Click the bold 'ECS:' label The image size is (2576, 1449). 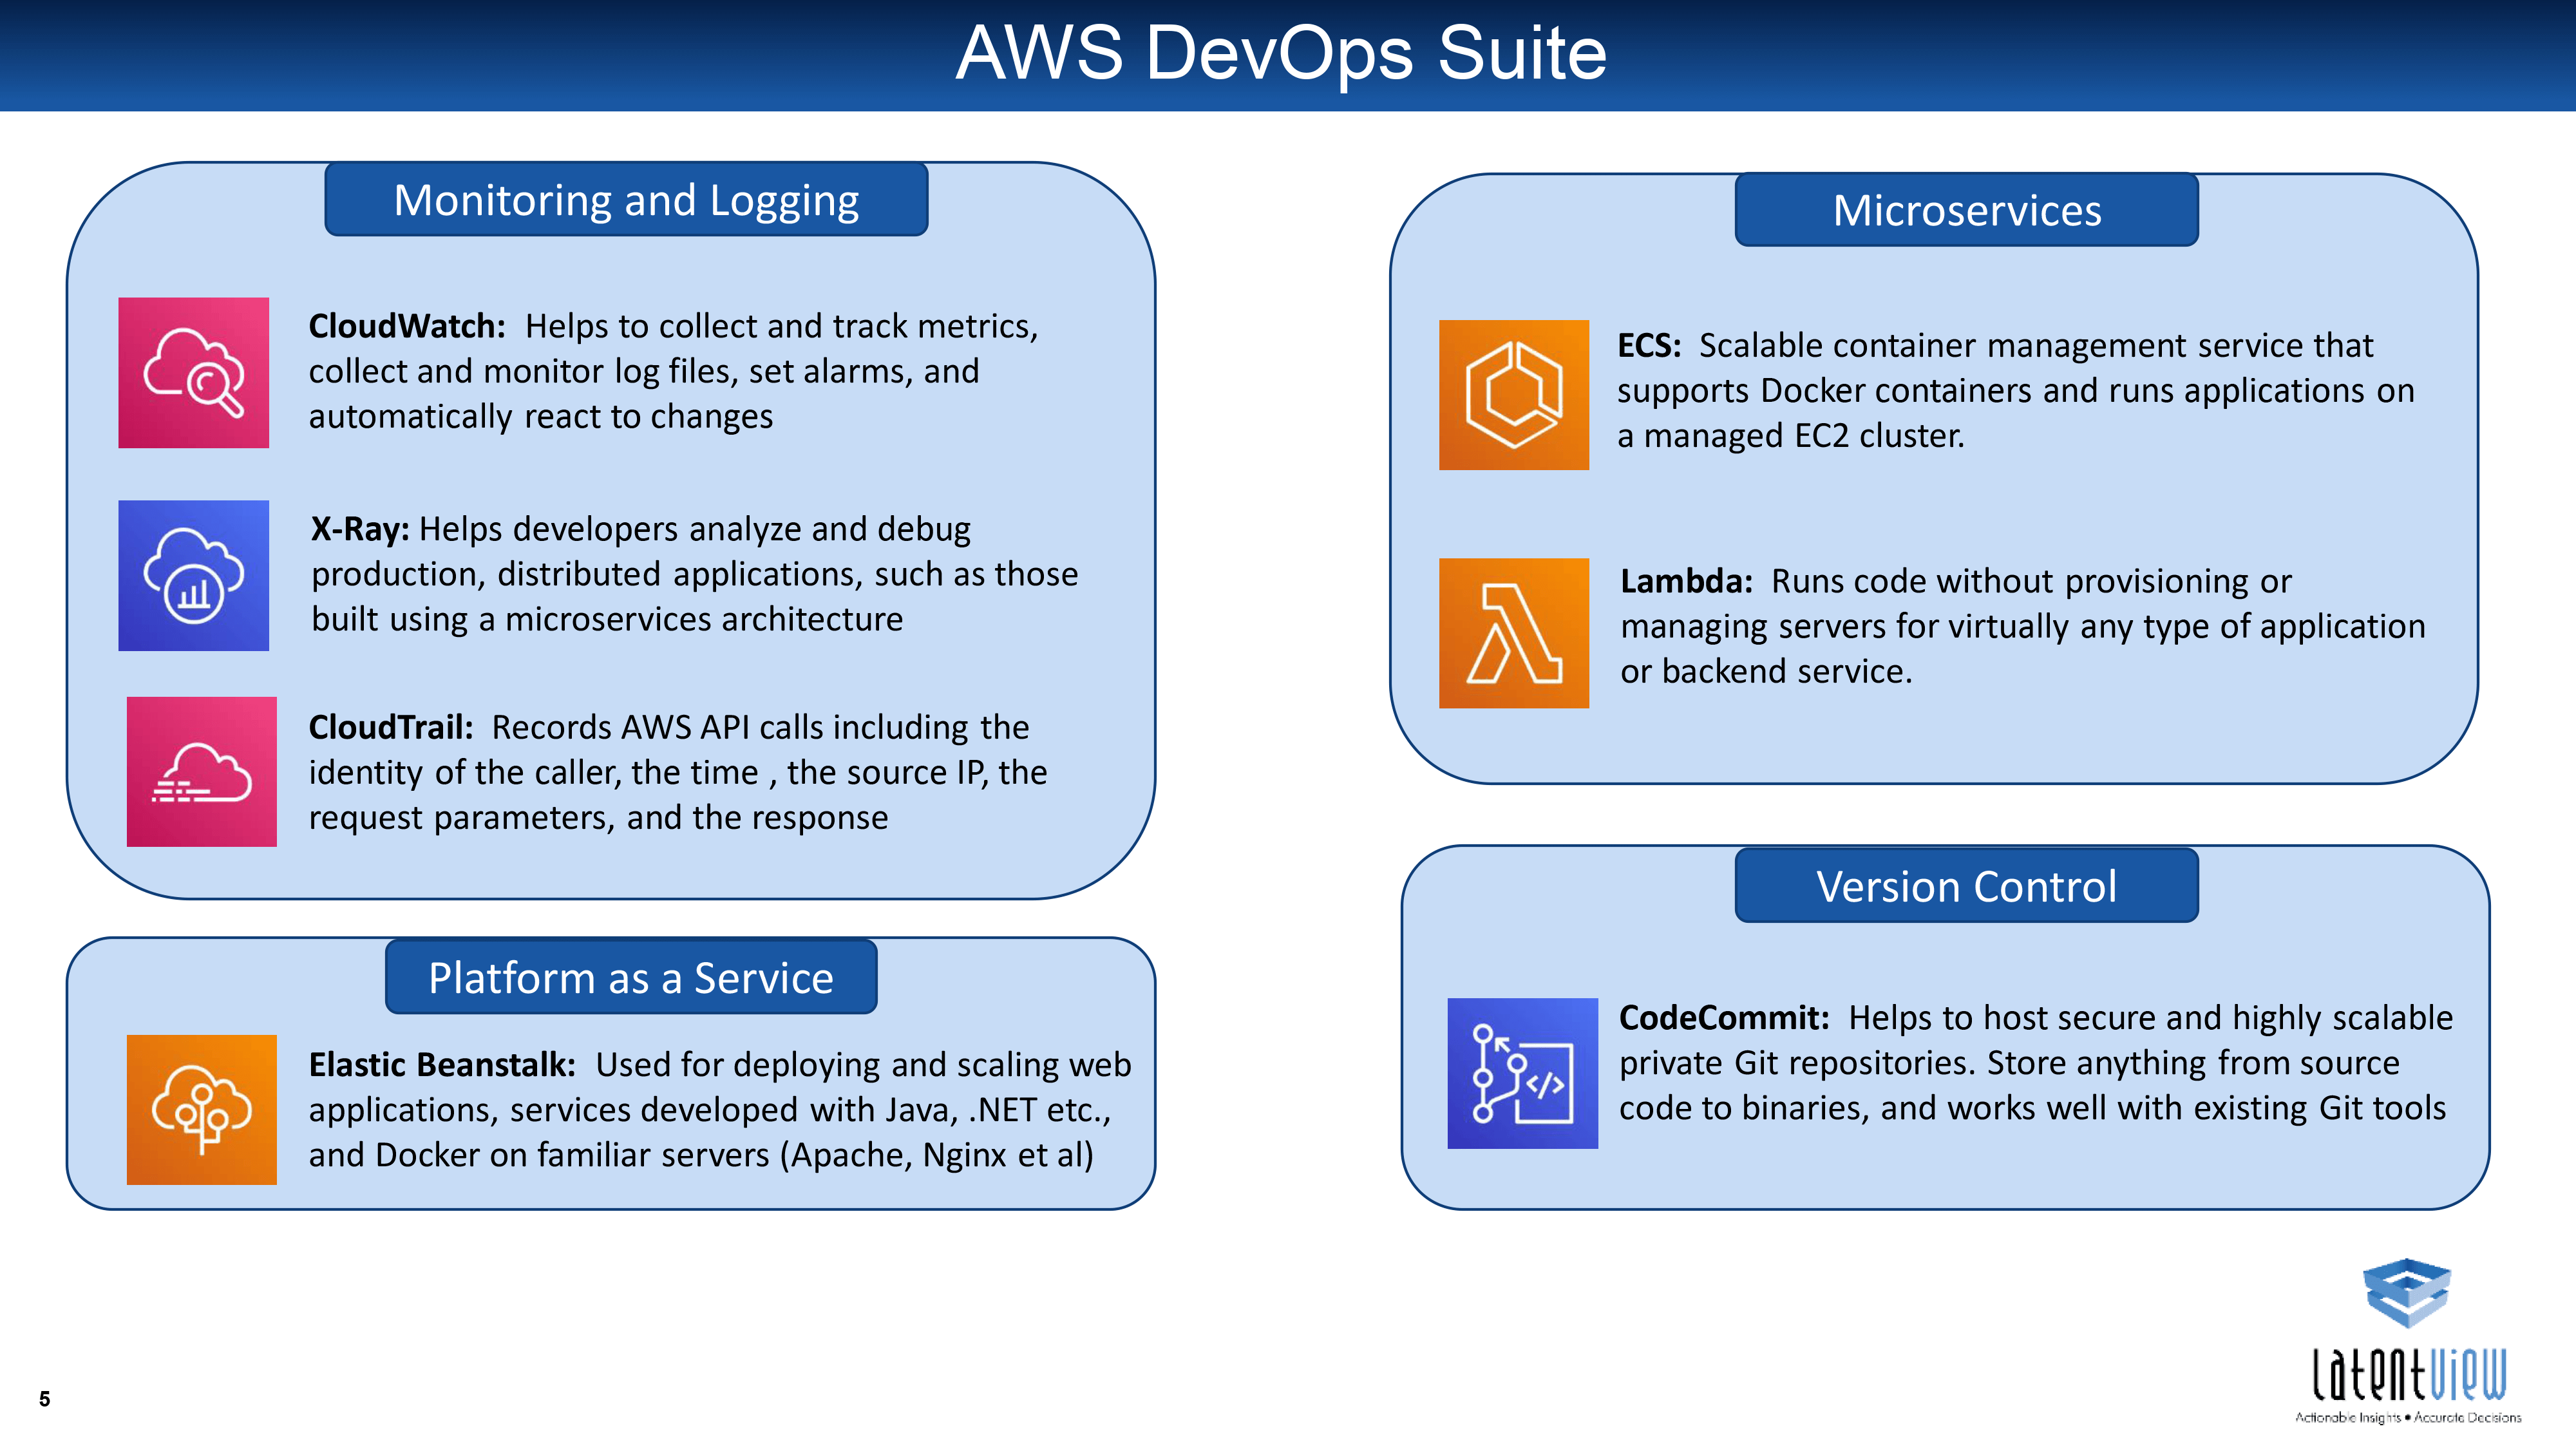coord(1649,345)
